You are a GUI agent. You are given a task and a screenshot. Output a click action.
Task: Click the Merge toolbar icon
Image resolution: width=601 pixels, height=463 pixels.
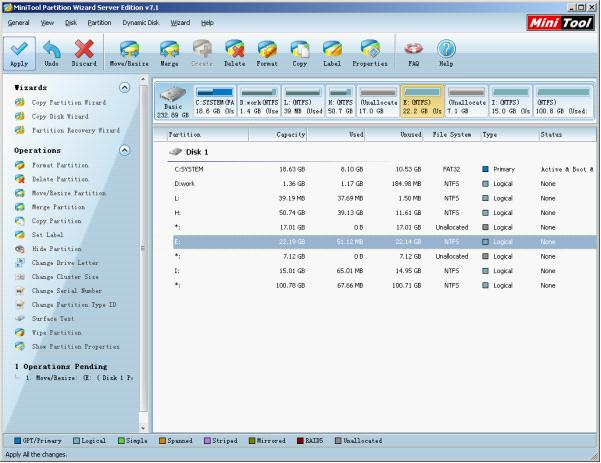(169, 53)
